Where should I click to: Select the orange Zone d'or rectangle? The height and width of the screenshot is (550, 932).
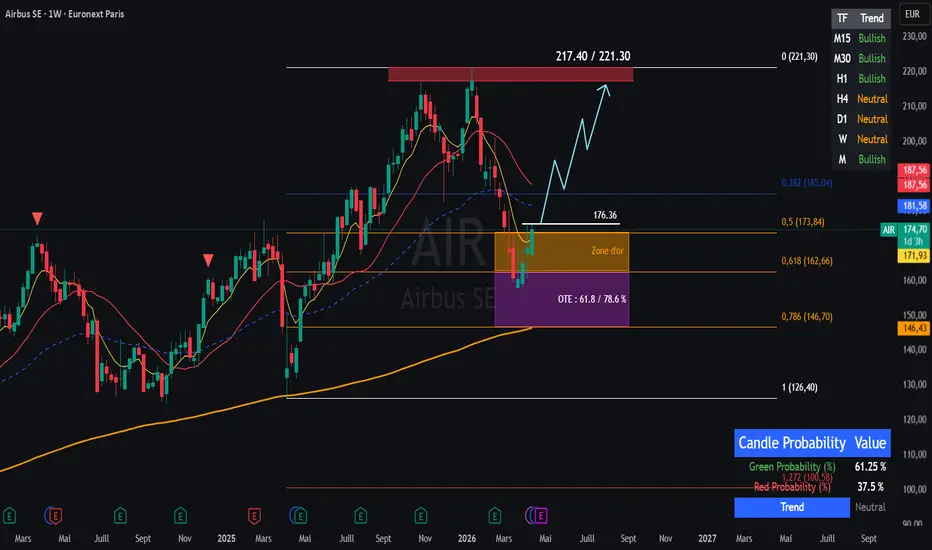561,252
